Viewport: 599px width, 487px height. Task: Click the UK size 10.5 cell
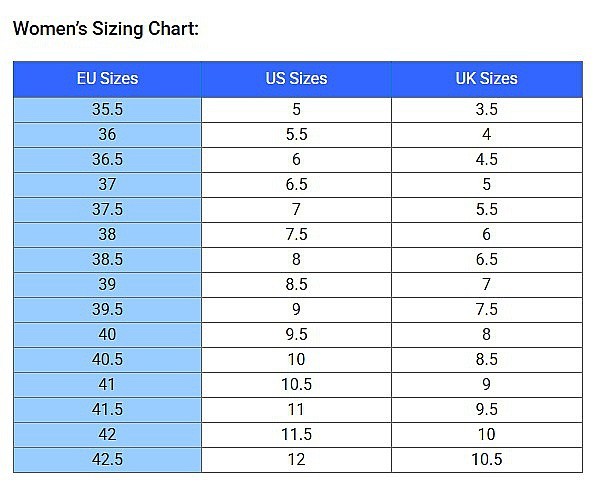pos(487,459)
